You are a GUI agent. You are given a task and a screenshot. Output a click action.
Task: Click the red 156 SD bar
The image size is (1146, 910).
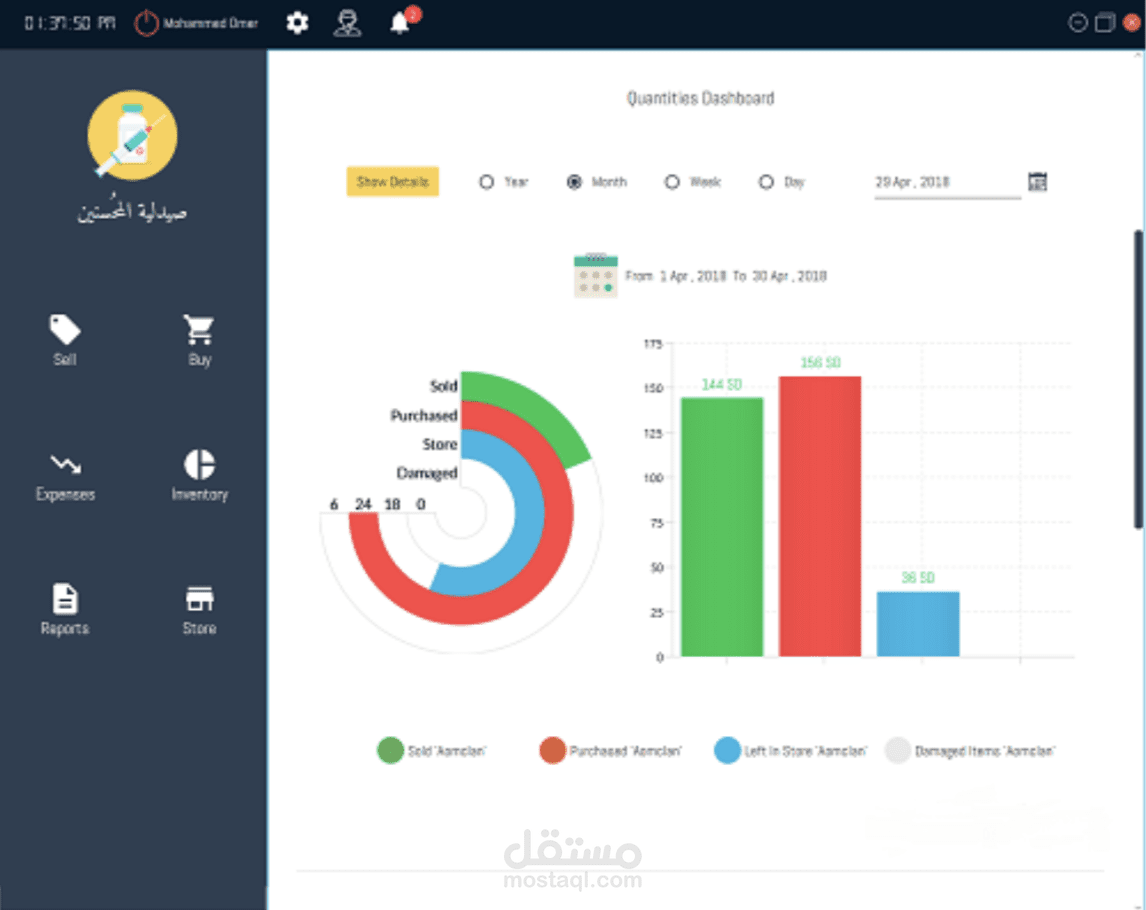click(820, 516)
